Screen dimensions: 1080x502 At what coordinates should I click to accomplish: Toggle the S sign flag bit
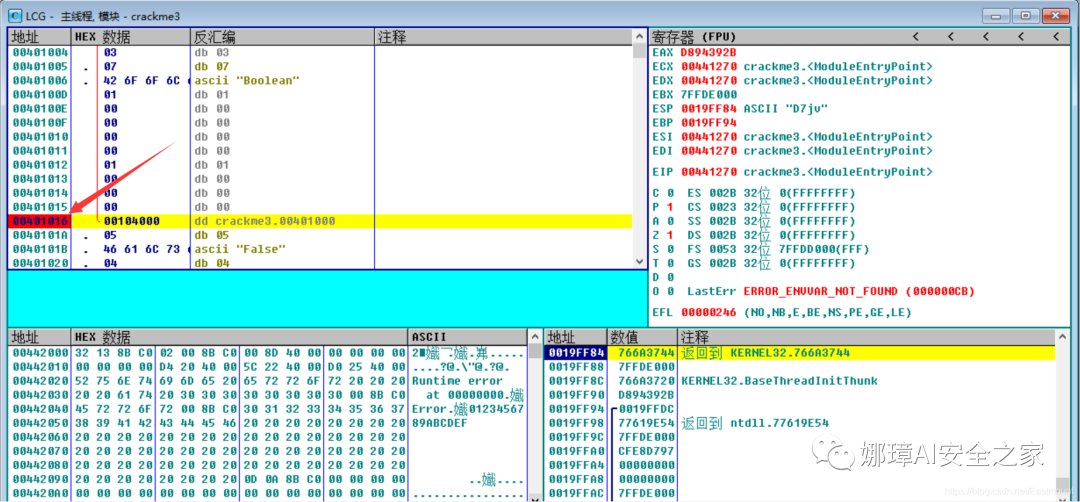(x=669, y=249)
